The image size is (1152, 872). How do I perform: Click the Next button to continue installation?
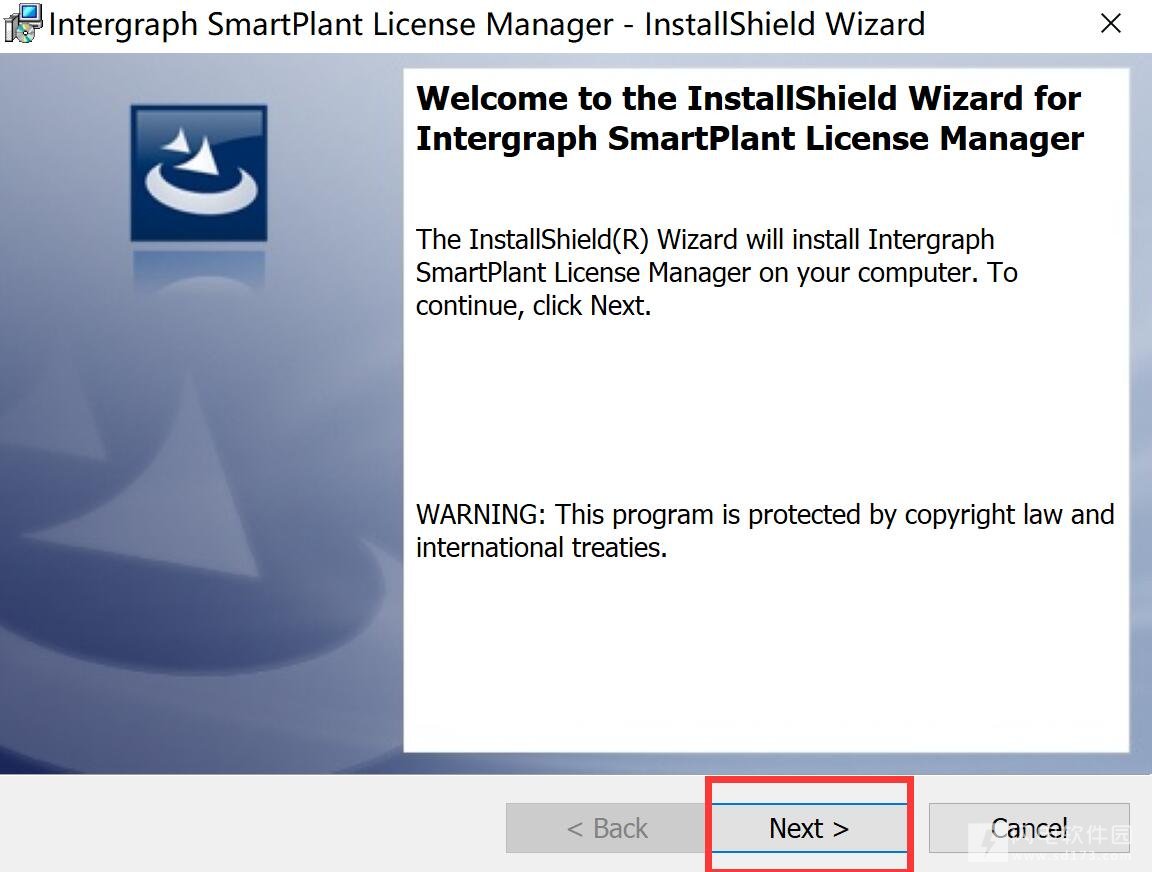pyautogui.click(x=809, y=828)
